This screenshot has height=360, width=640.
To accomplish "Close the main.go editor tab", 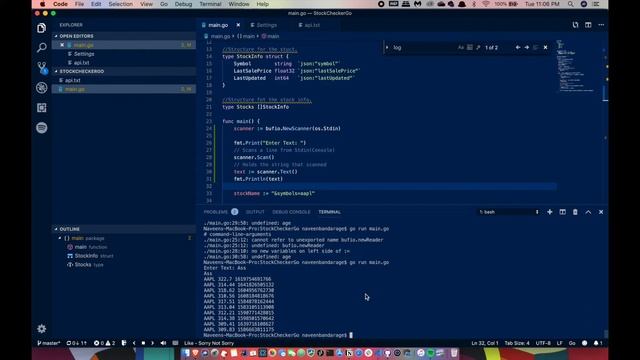I will point(238,25).
